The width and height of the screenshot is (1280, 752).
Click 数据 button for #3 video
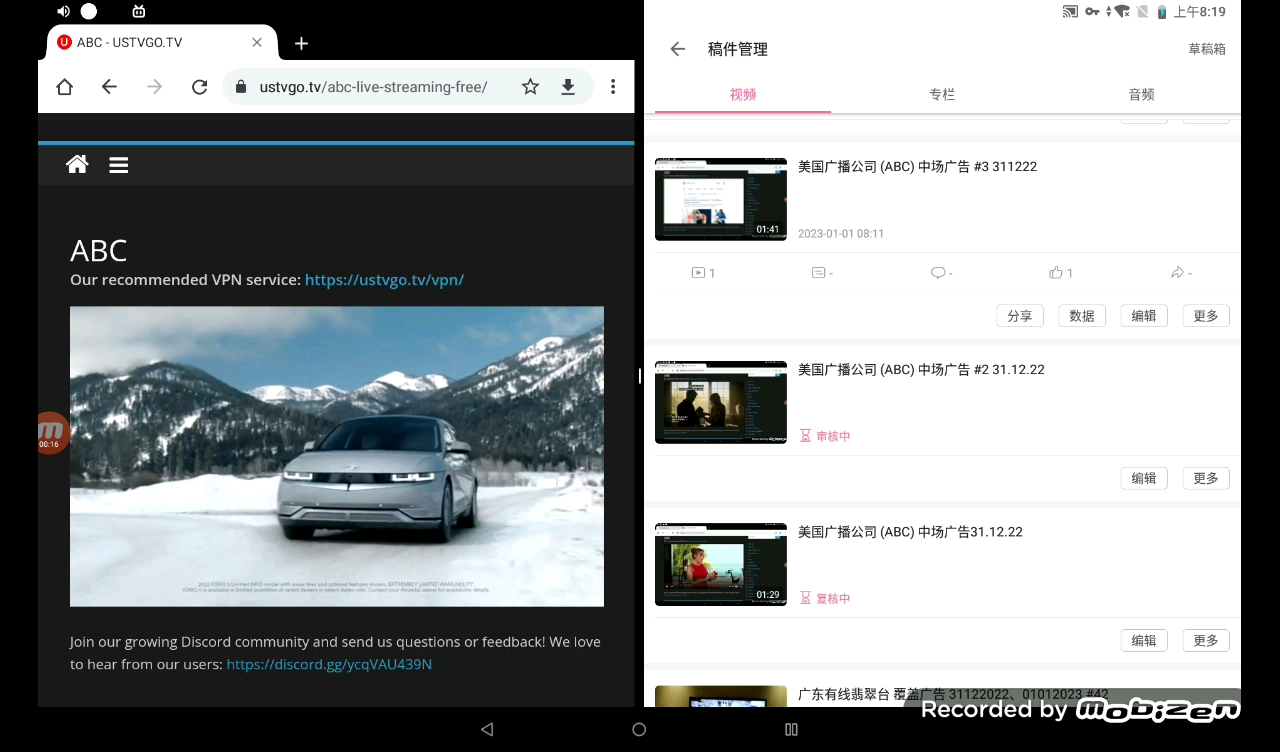coord(1082,316)
